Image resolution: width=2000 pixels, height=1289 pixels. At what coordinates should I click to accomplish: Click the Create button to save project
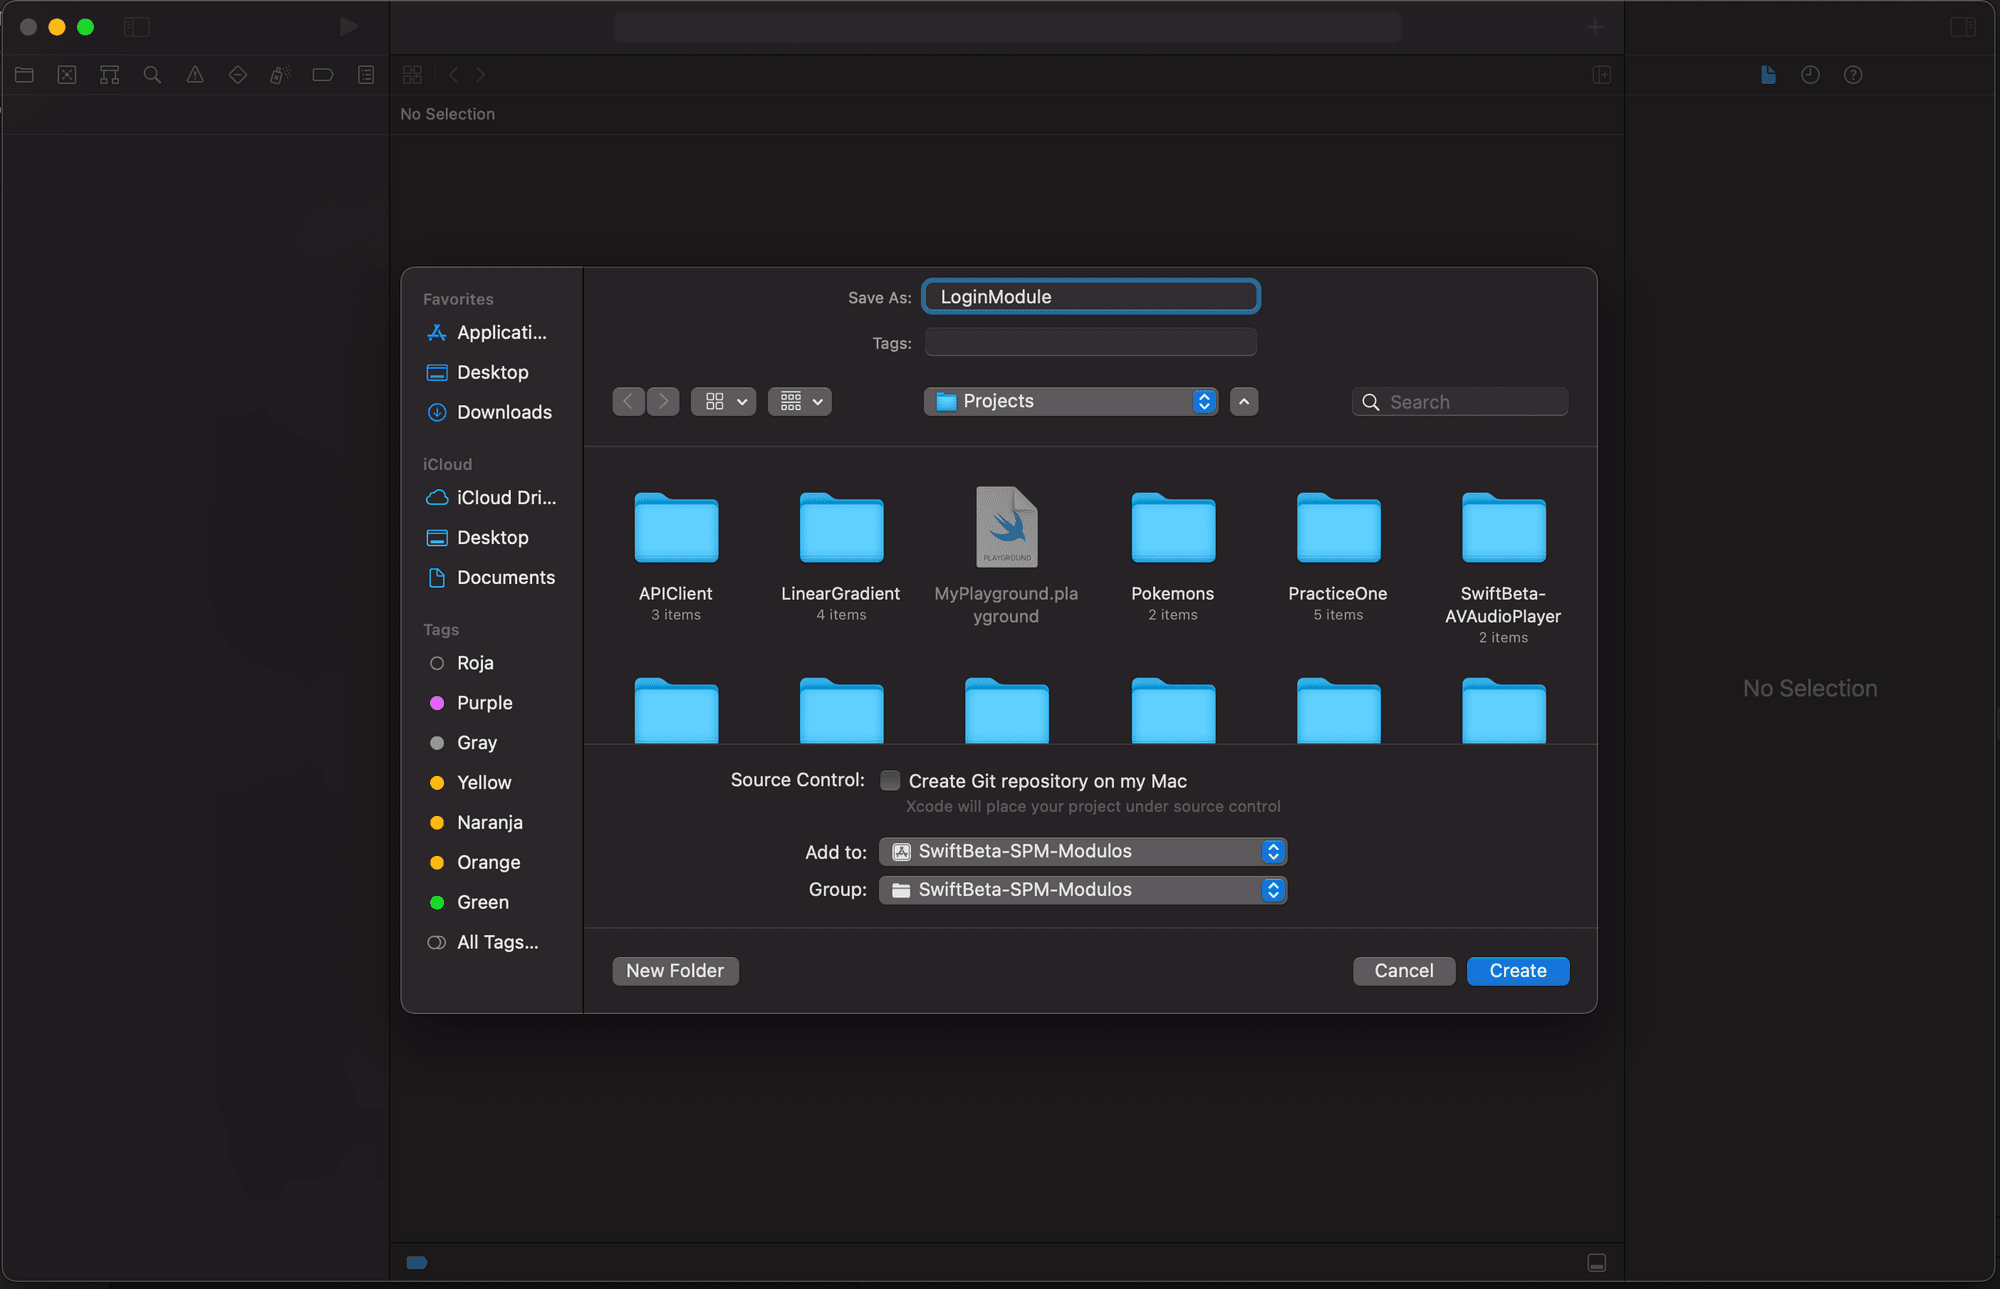[x=1516, y=970]
